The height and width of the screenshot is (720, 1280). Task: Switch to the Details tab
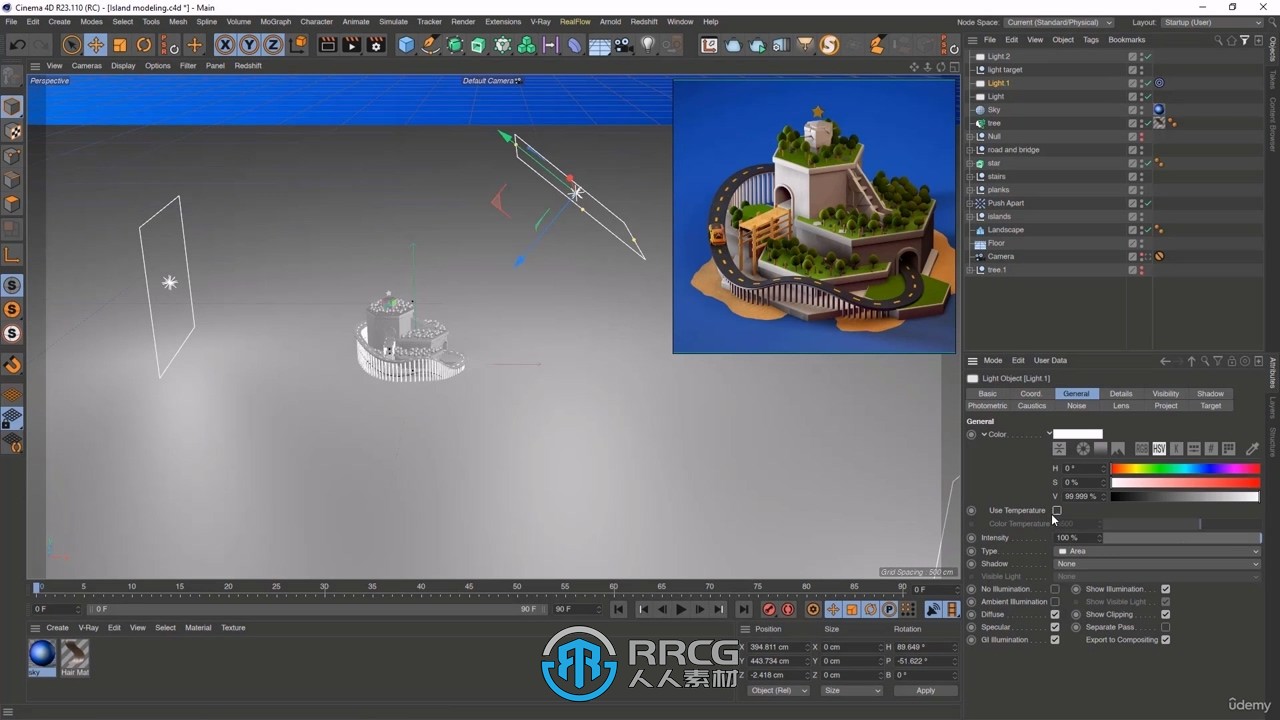click(x=1121, y=394)
